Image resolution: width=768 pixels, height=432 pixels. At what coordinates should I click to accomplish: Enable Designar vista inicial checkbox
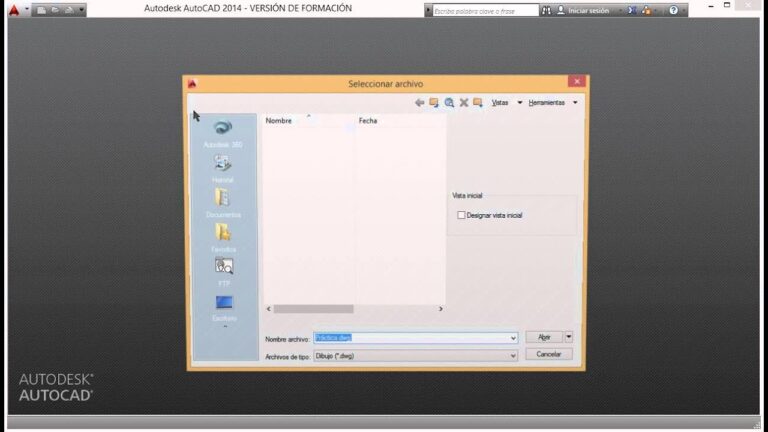click(461, 215)
